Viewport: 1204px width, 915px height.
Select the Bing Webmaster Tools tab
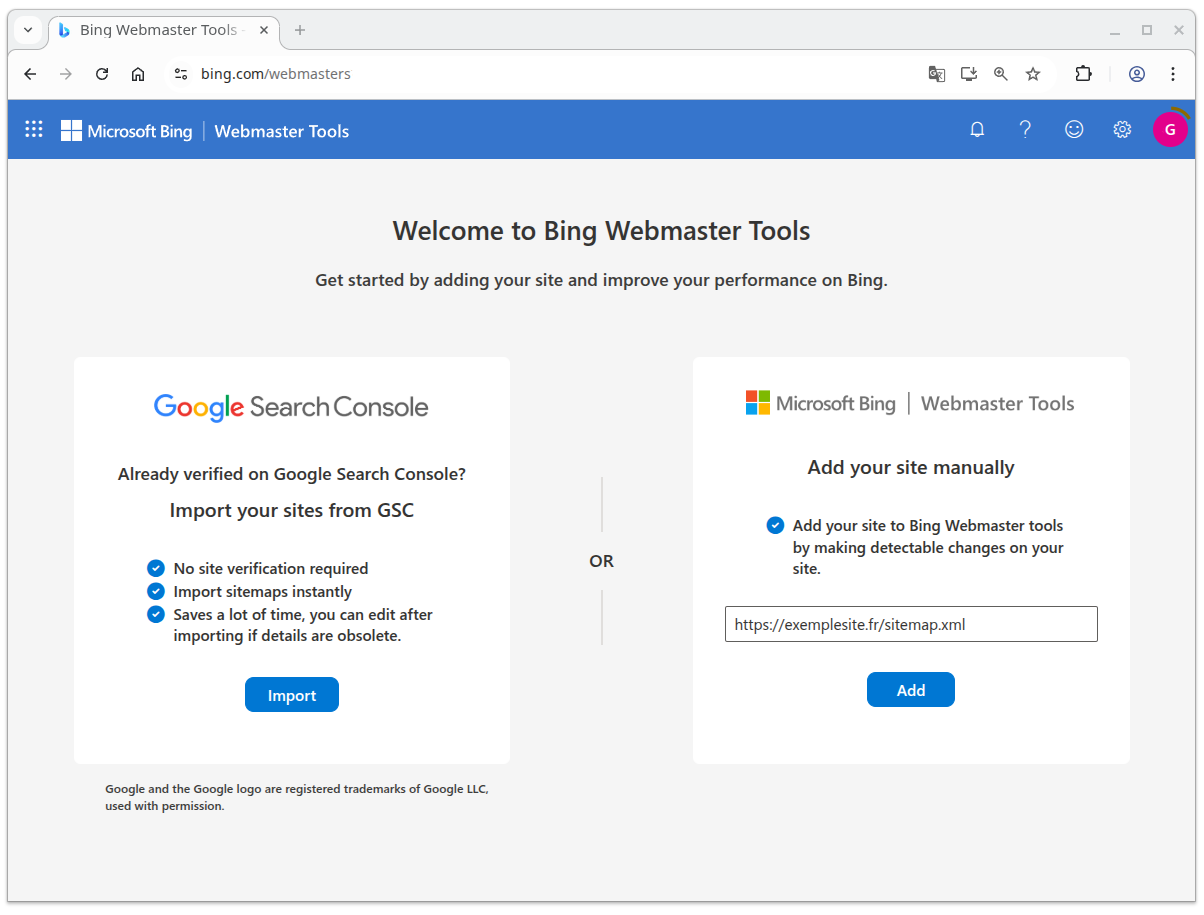point(157,30)
